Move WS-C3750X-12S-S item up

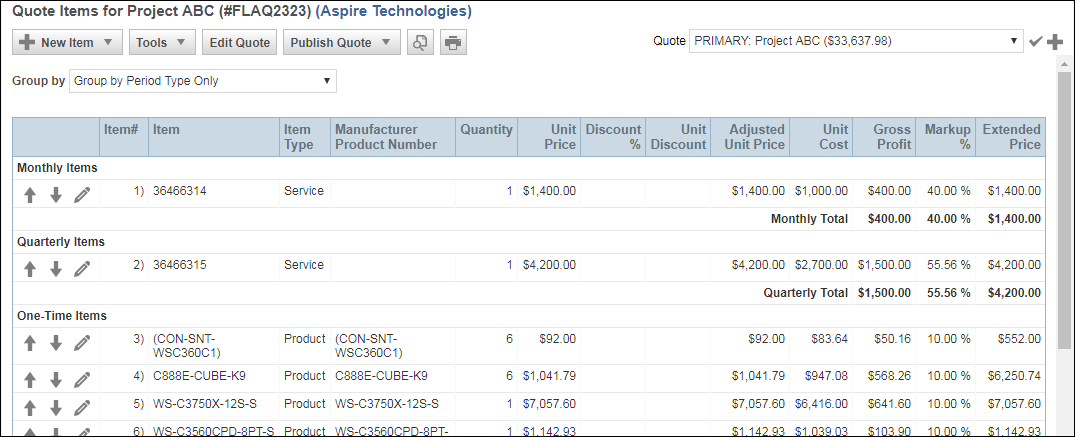point(30,408)
